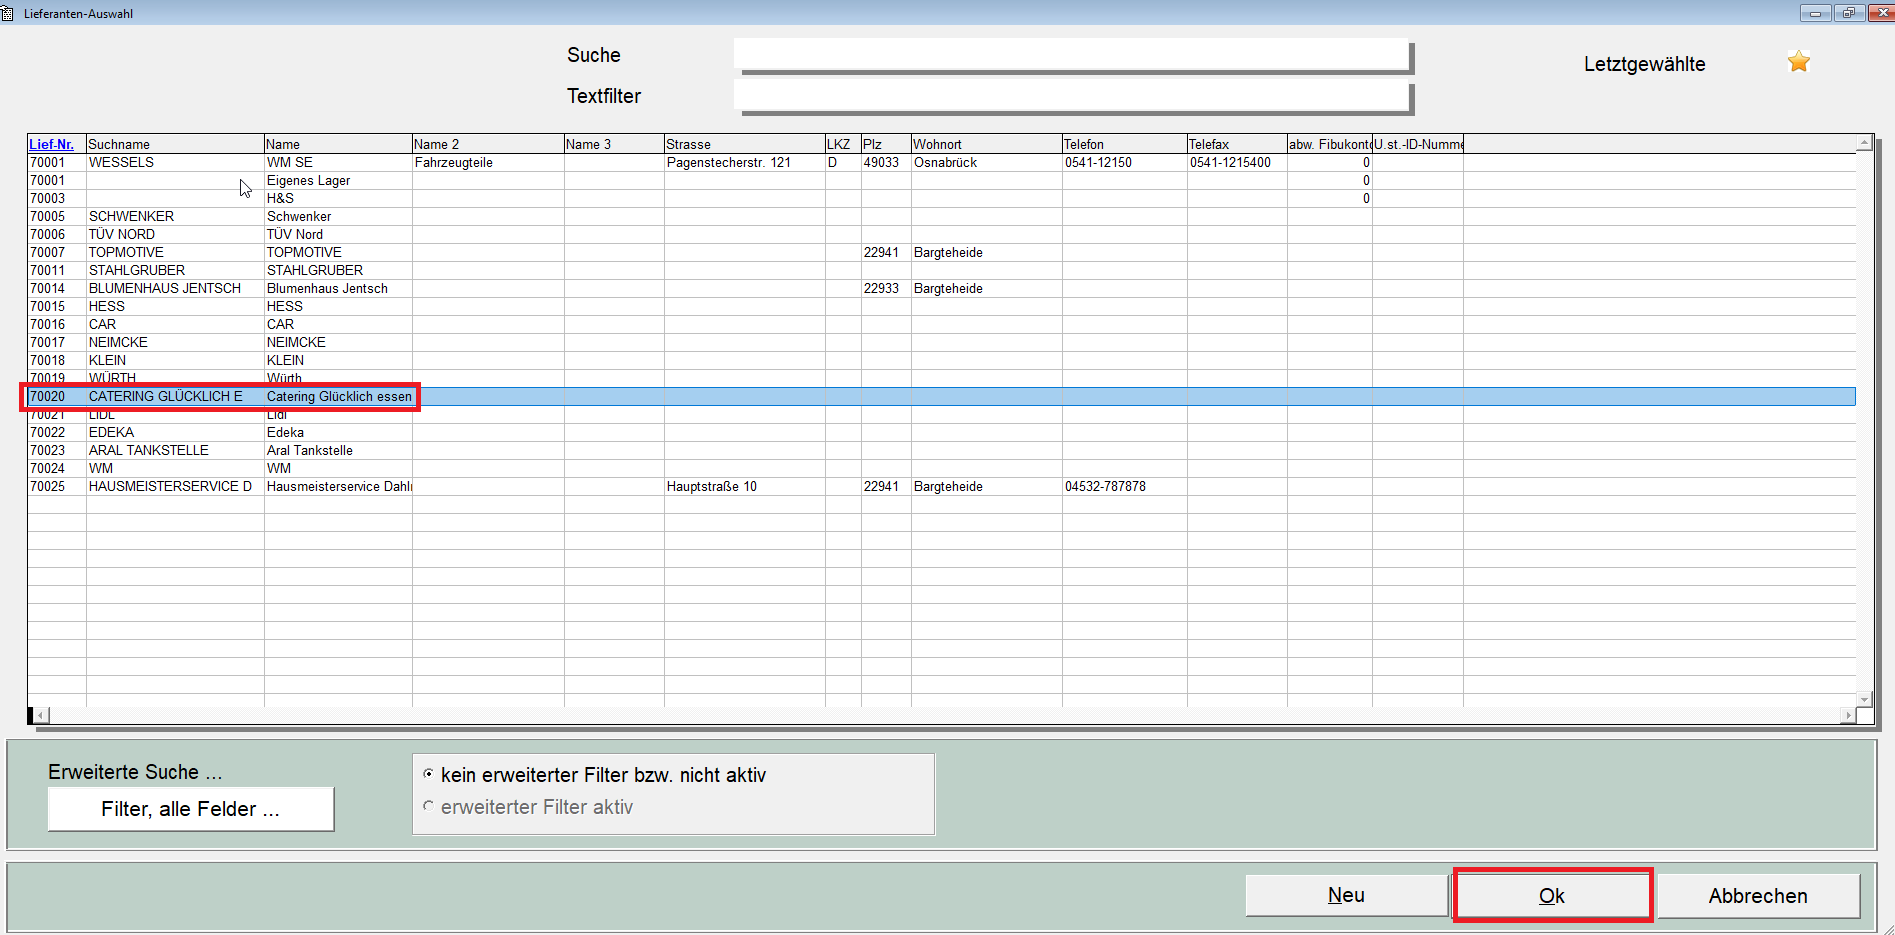The height and width of the screenshot is (935, 1895).
Task: Click the 'Catering Glücklich essen' name cell
Action: (x=339, y=396)
